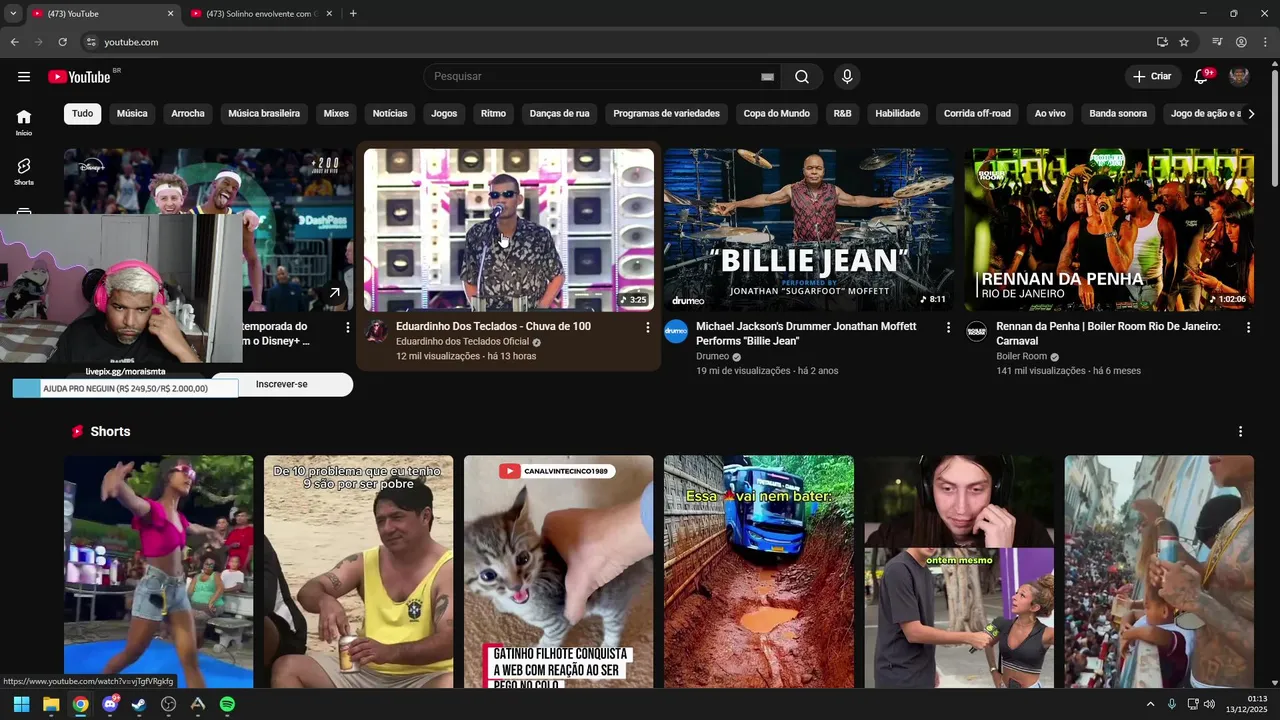The height and width of the screenshot is (720, 1280).
Task: Open Steam from the taskbar
Action: point(139,704)
